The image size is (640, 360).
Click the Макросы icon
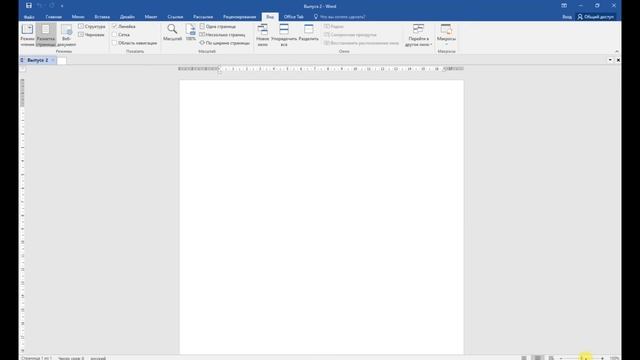pyautogui.click(x=446, y=29)
